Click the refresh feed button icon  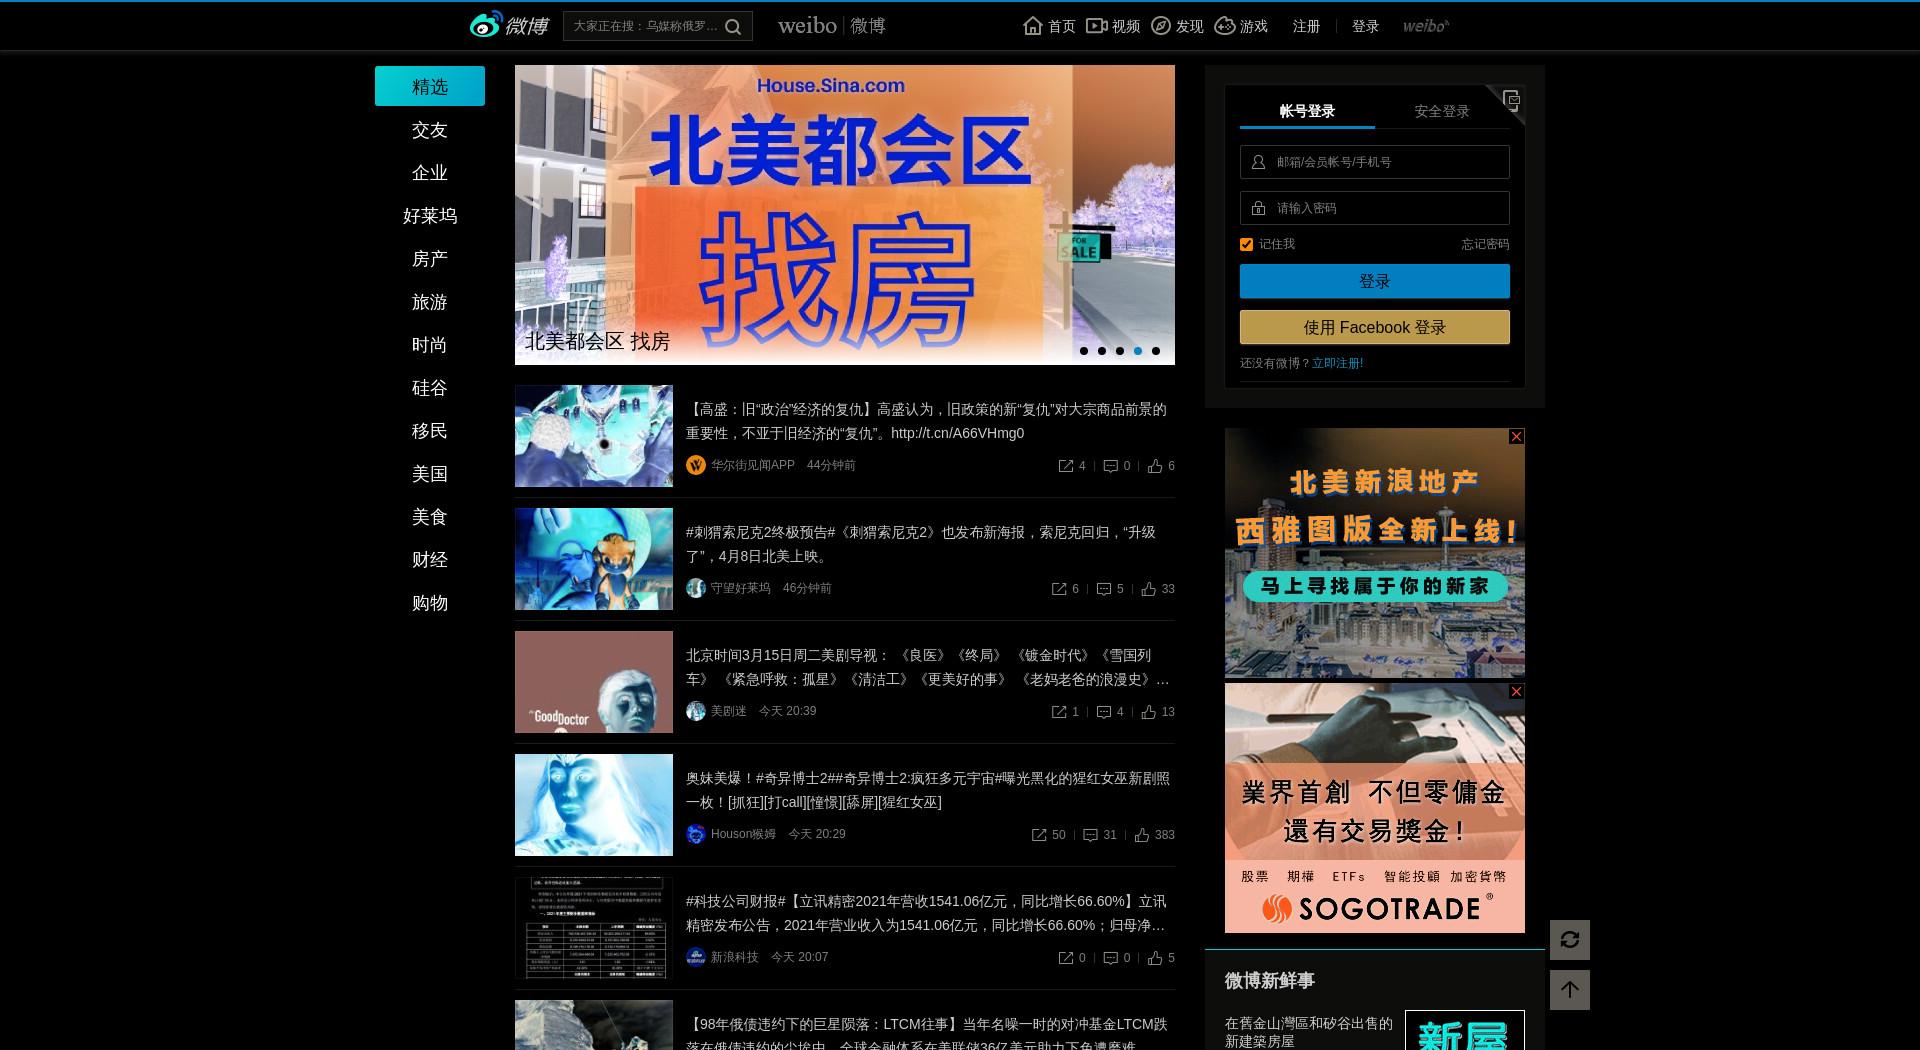(1570, 940)
